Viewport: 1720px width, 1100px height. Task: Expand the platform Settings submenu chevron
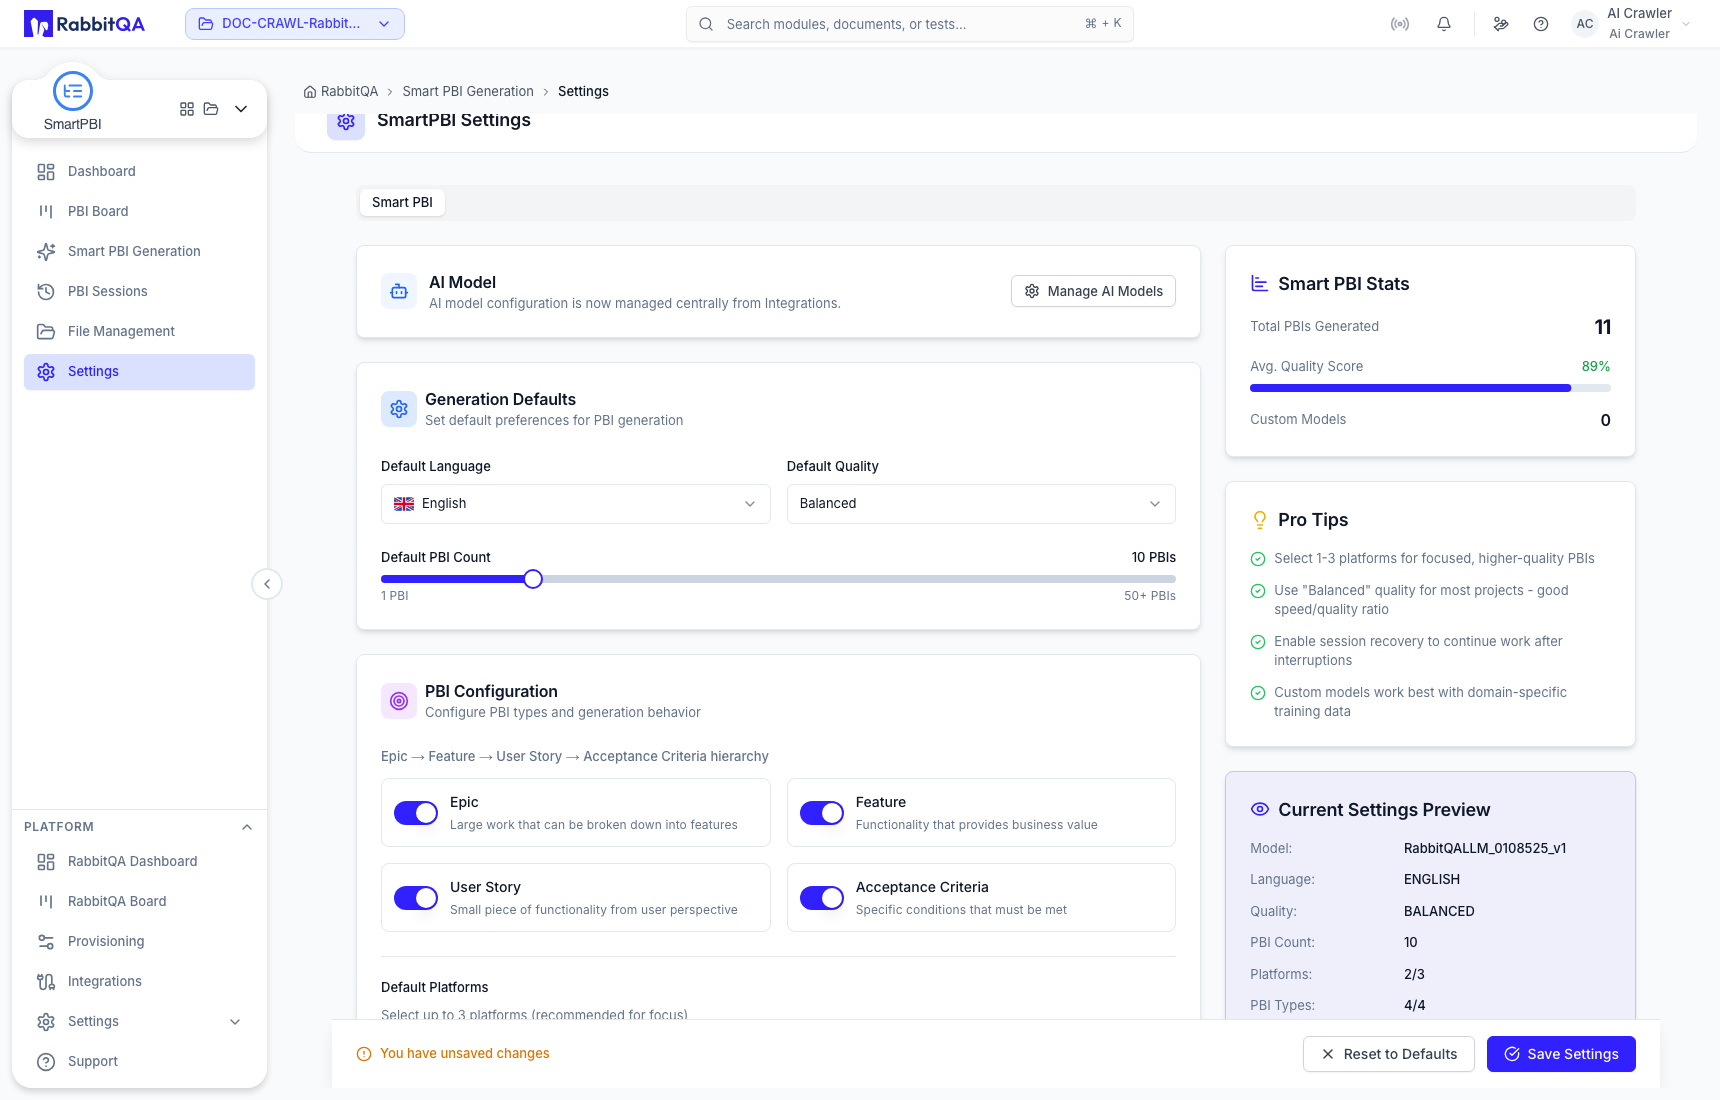235,1022
